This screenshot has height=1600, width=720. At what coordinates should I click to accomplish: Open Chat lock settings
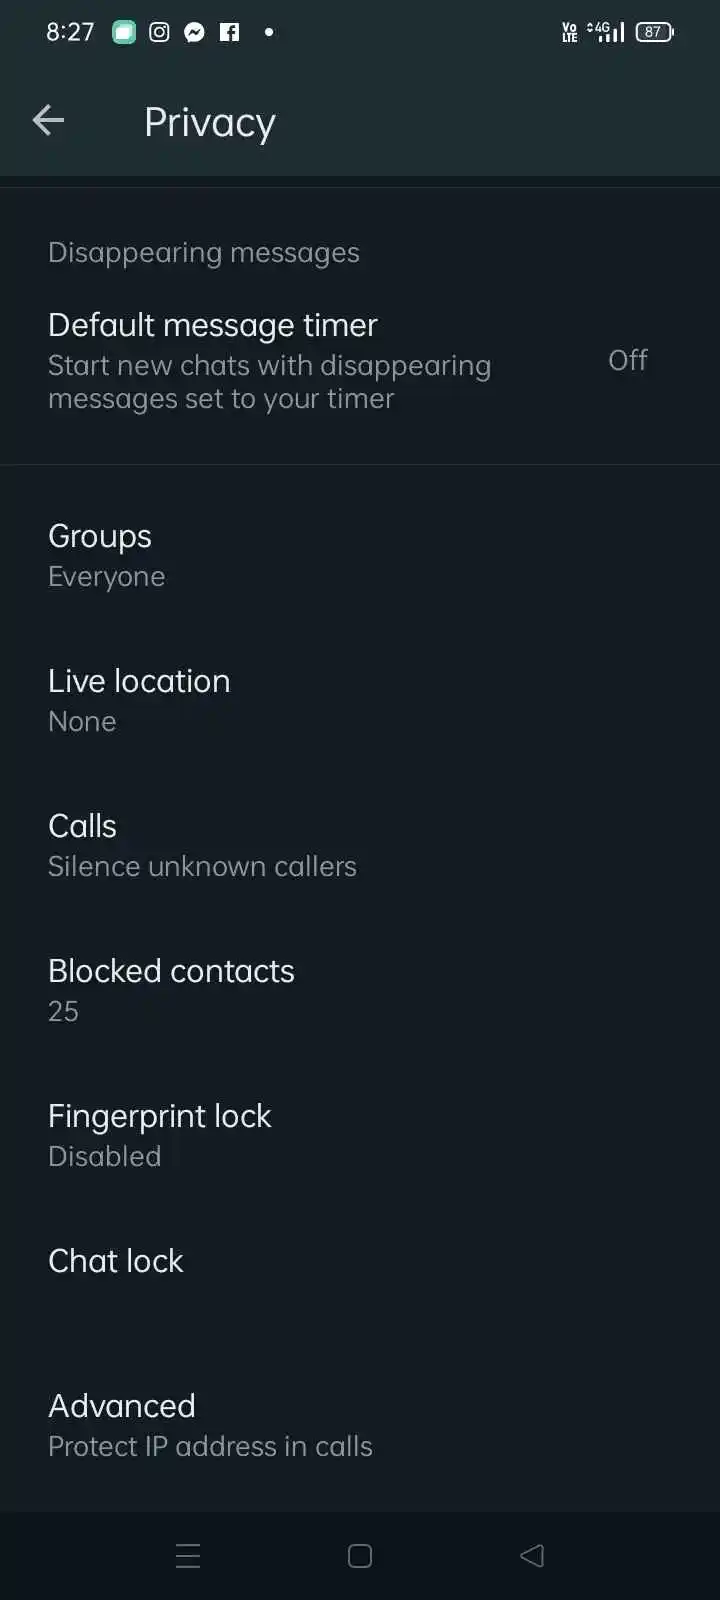point(116,1261)
